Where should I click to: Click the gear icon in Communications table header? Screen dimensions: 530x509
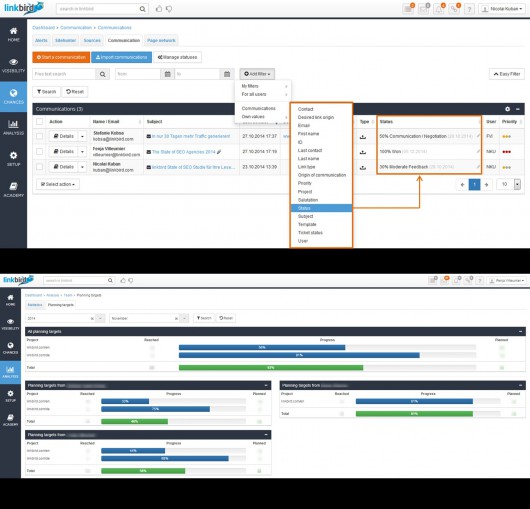click(507, 109)
